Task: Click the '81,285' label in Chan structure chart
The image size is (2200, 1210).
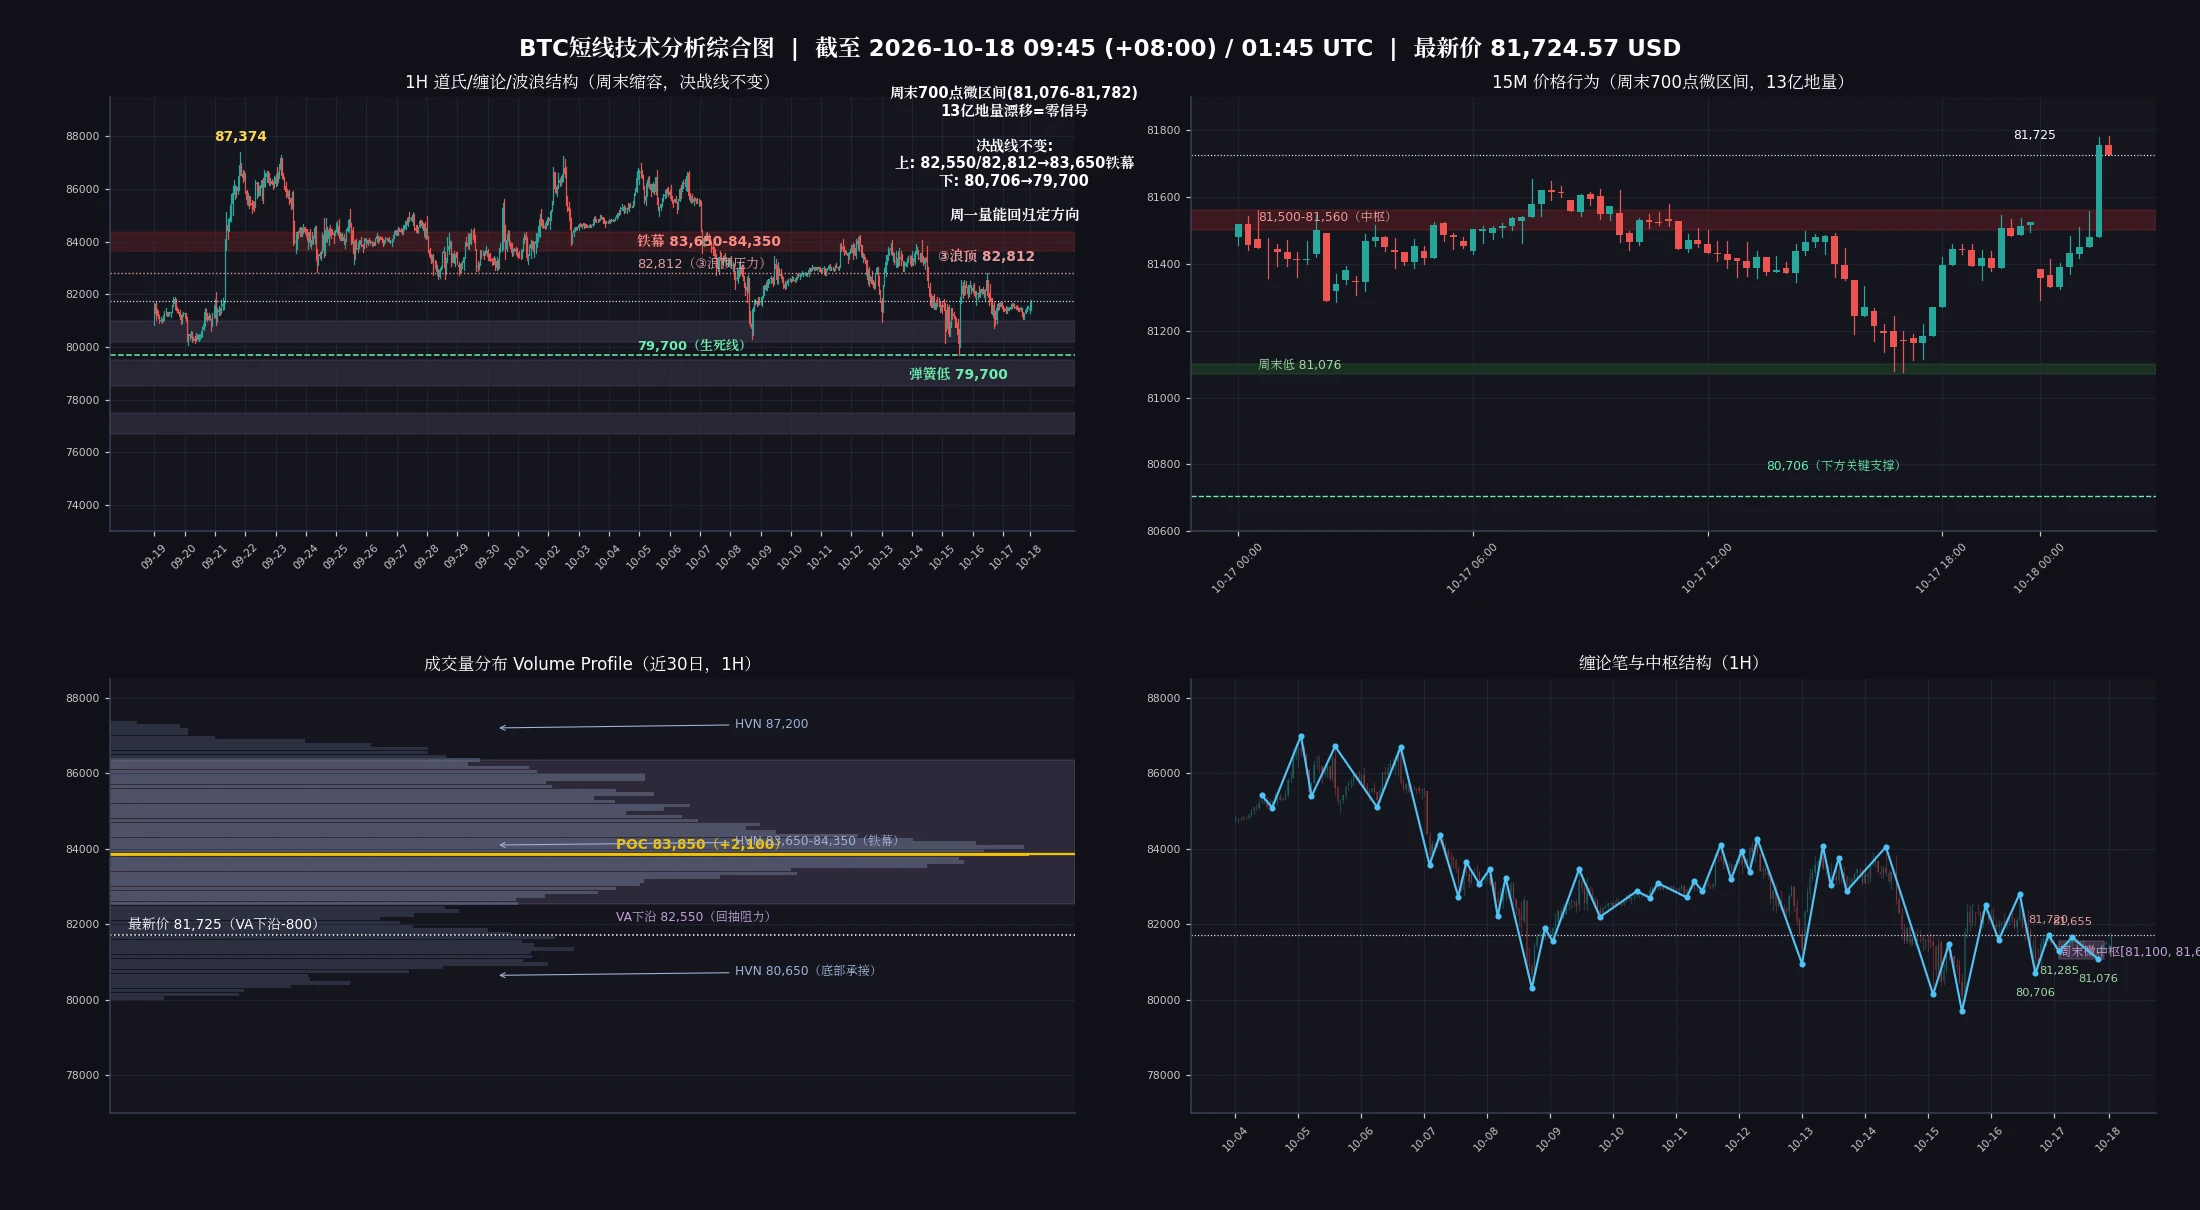Action: point(2059,971)
